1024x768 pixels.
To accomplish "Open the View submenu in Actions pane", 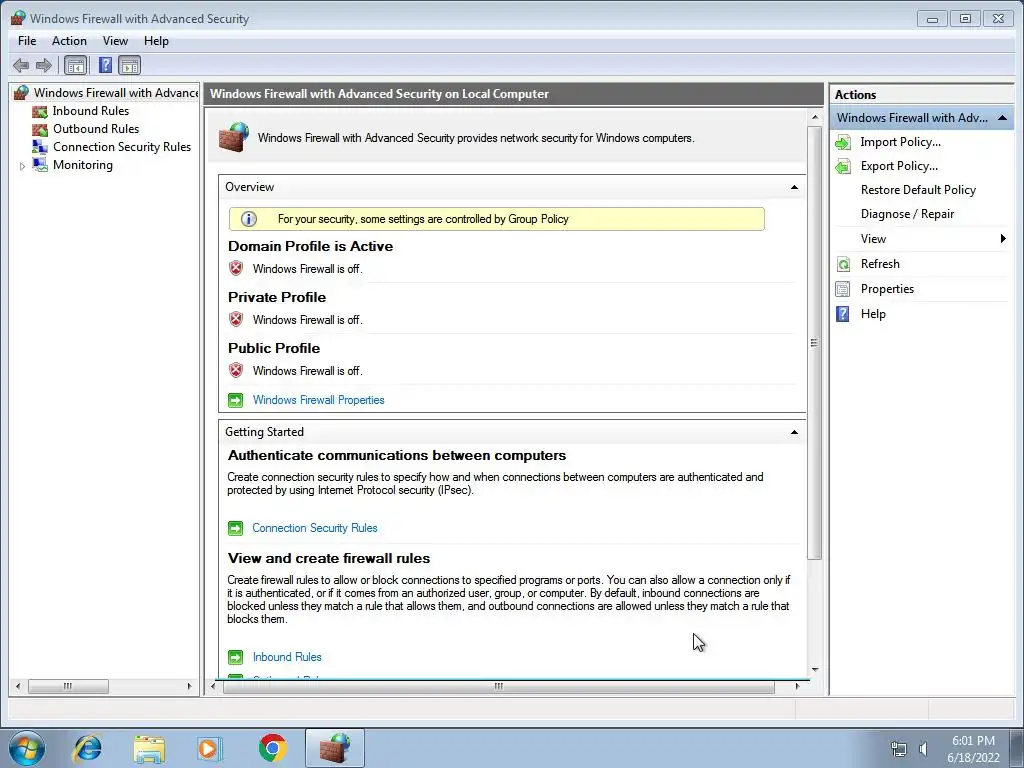I will 921,239.
